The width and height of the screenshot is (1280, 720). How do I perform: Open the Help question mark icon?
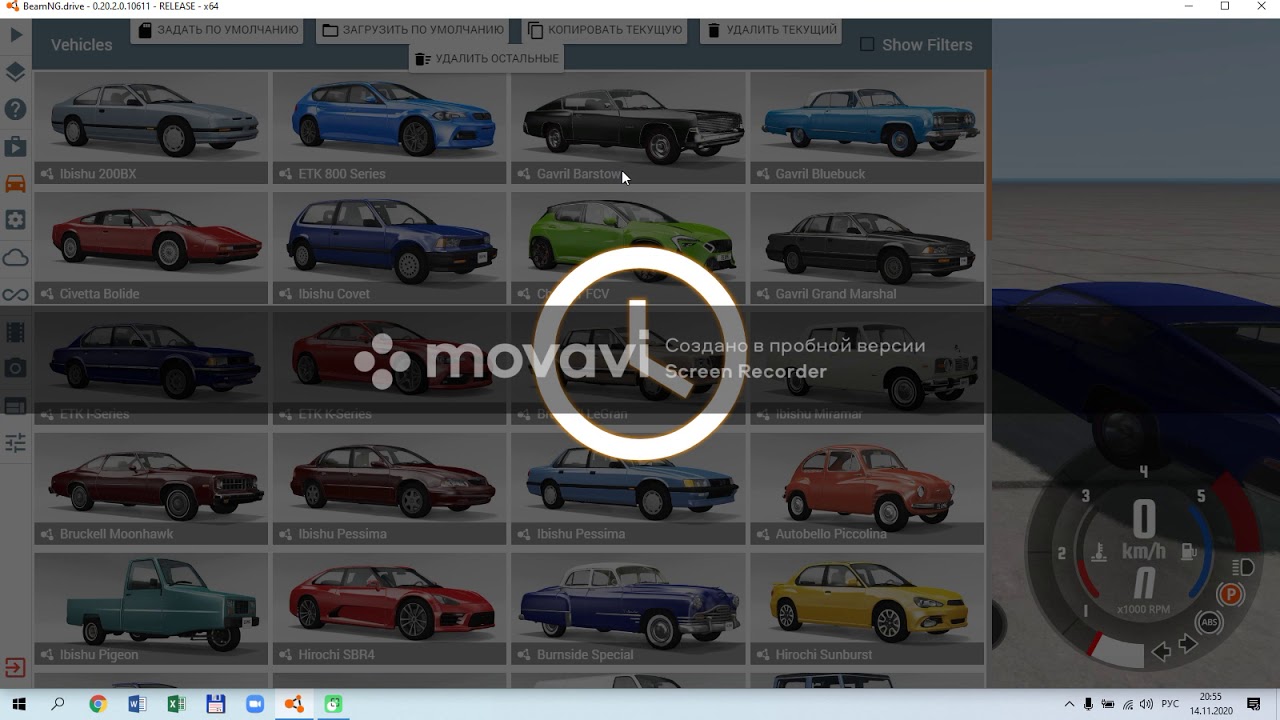pos(16,109)
